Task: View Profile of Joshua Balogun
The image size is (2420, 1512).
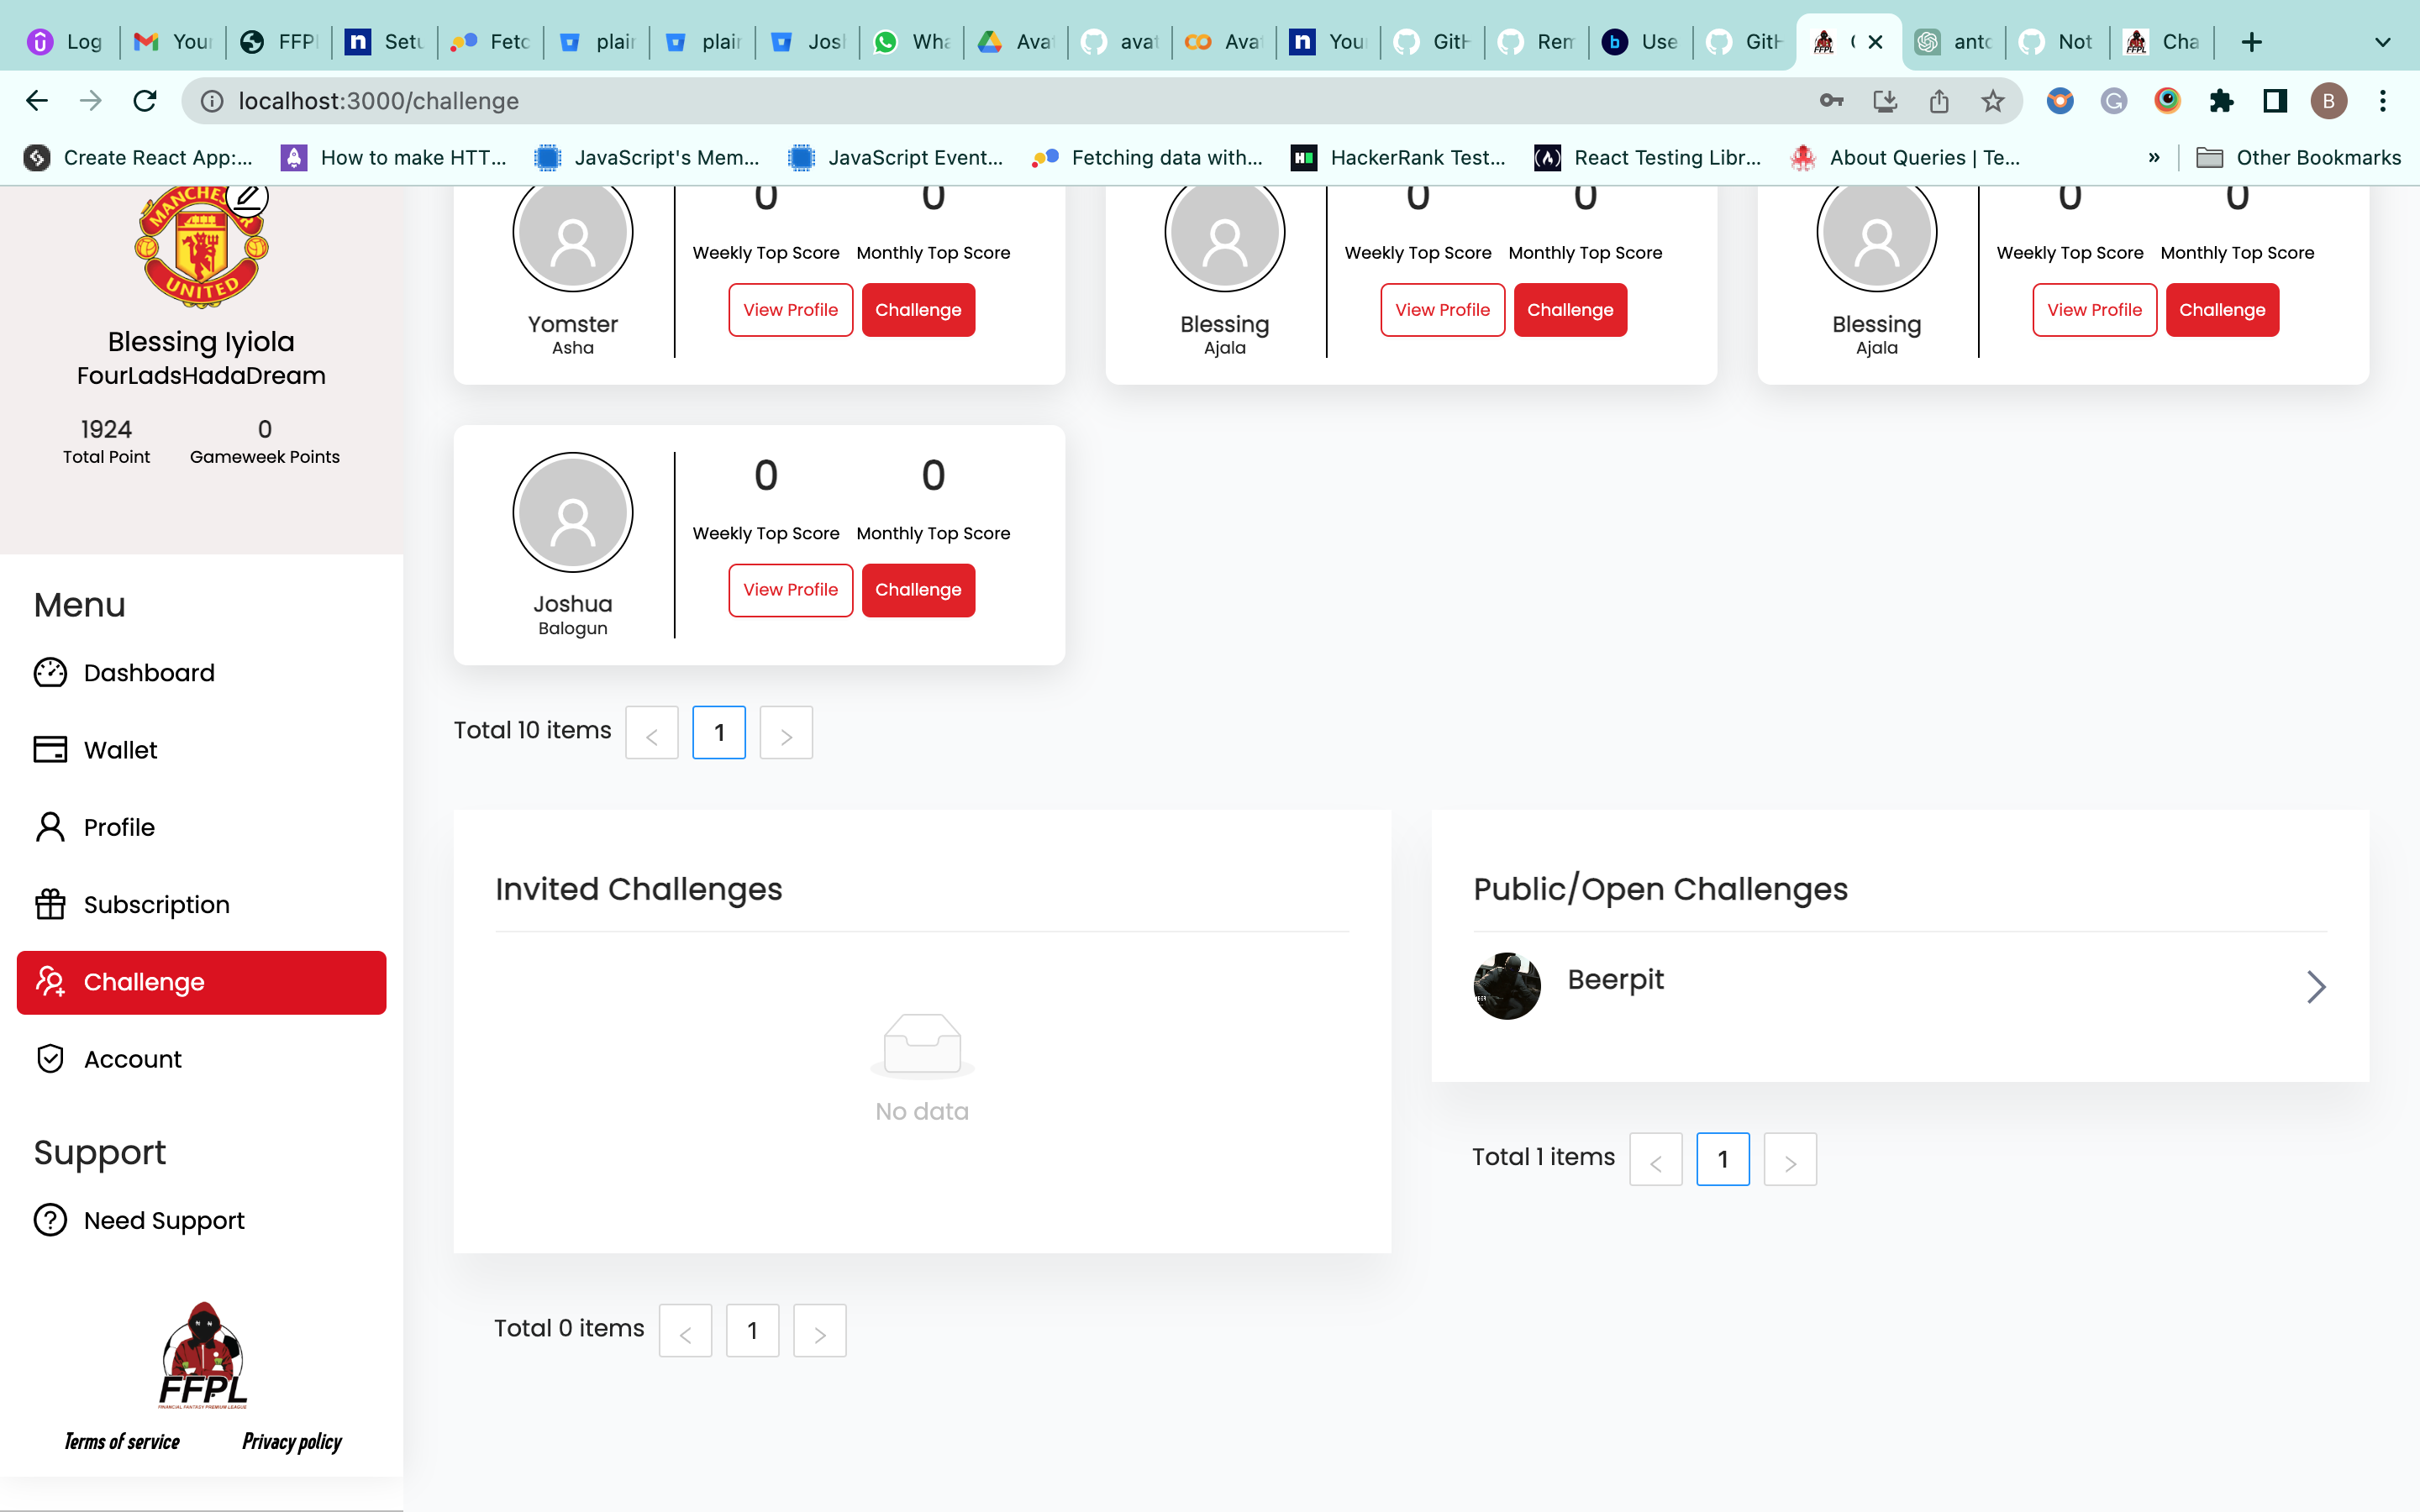Action: [x=790, y=590]
